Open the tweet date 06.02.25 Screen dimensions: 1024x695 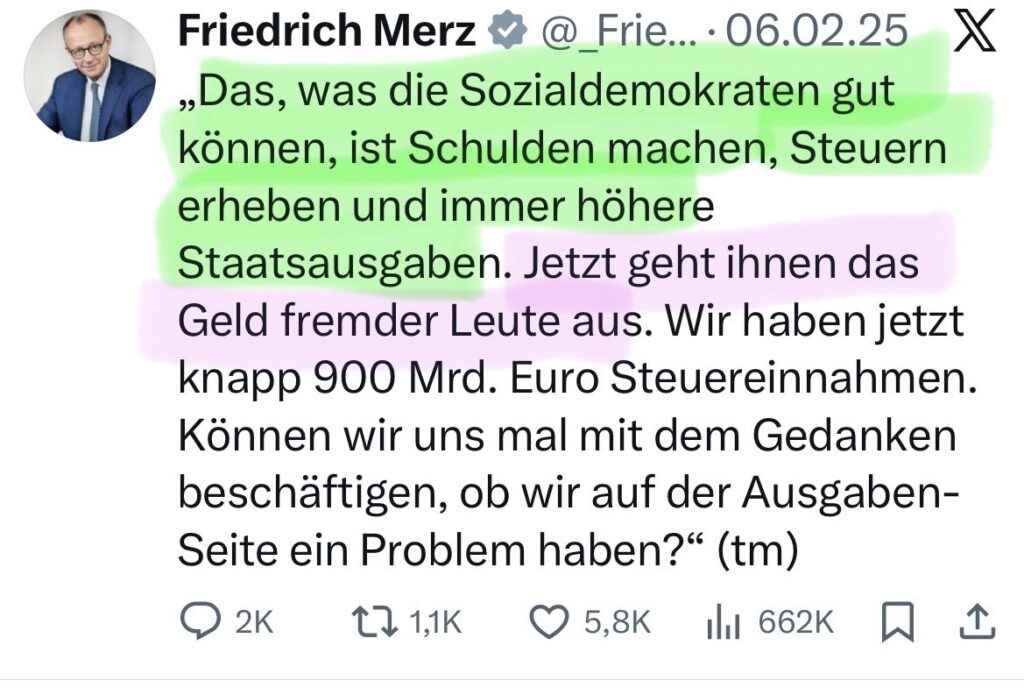click(x=816, y=33)
